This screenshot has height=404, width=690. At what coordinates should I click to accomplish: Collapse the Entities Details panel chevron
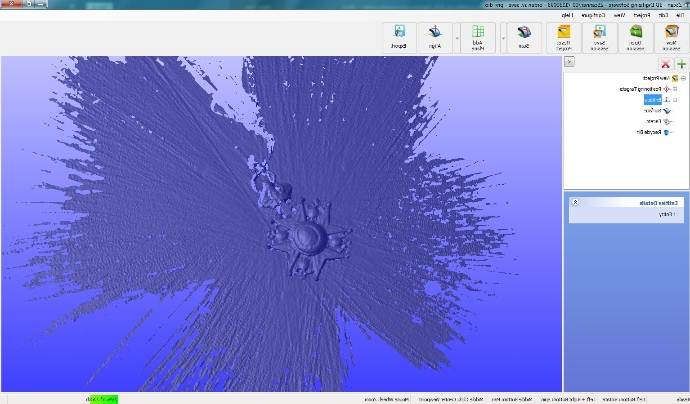575,202
